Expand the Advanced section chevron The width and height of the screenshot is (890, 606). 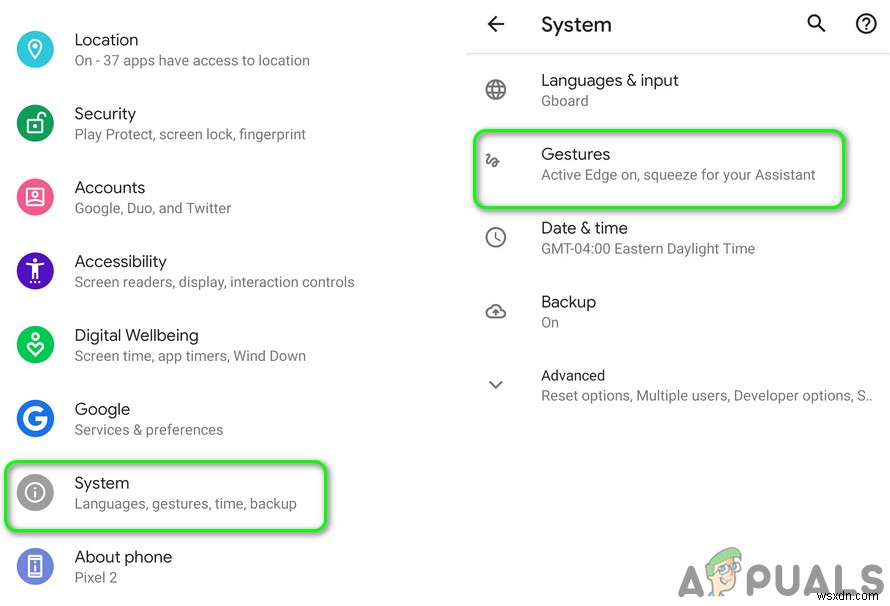click(496, 385)
